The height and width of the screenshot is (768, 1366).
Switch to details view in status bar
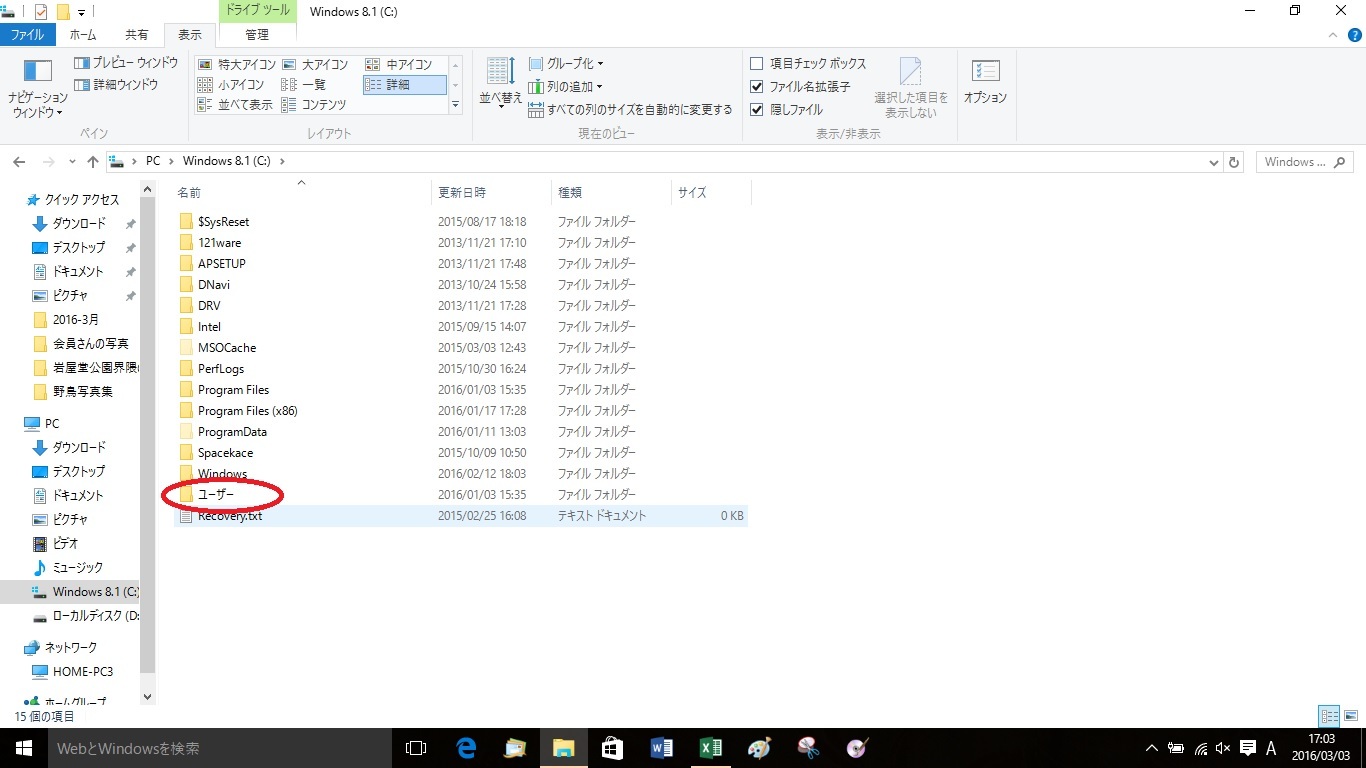pyautogui.click(x=1329, y=716)
